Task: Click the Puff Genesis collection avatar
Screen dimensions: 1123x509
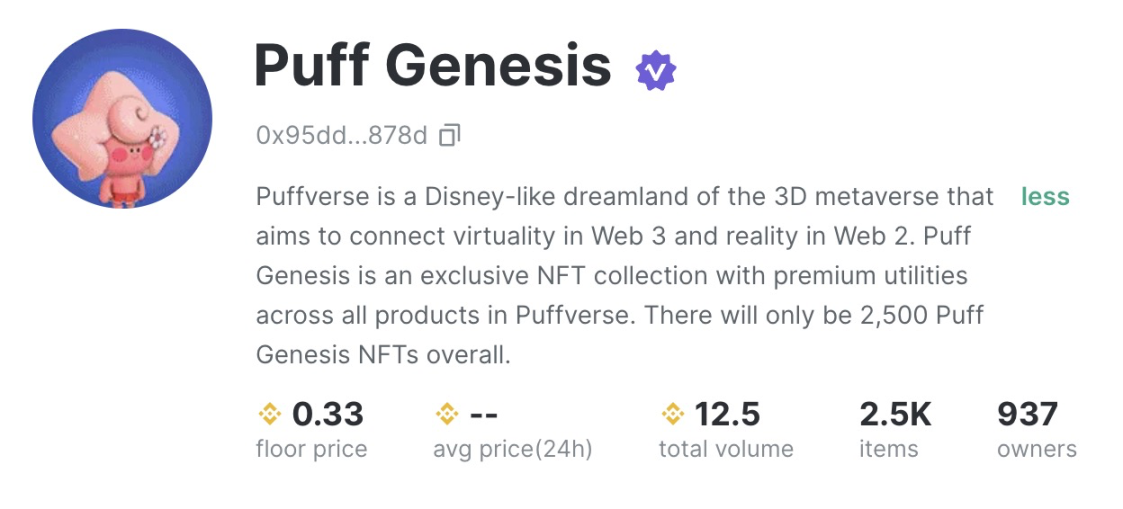Action: (122, 119)
